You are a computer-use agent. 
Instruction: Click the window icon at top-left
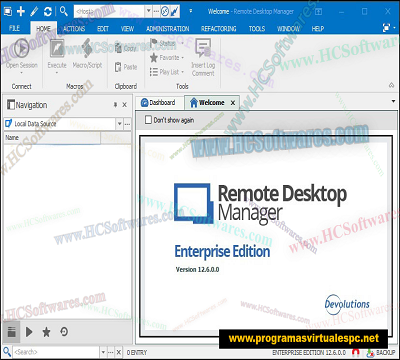point(8,11)
